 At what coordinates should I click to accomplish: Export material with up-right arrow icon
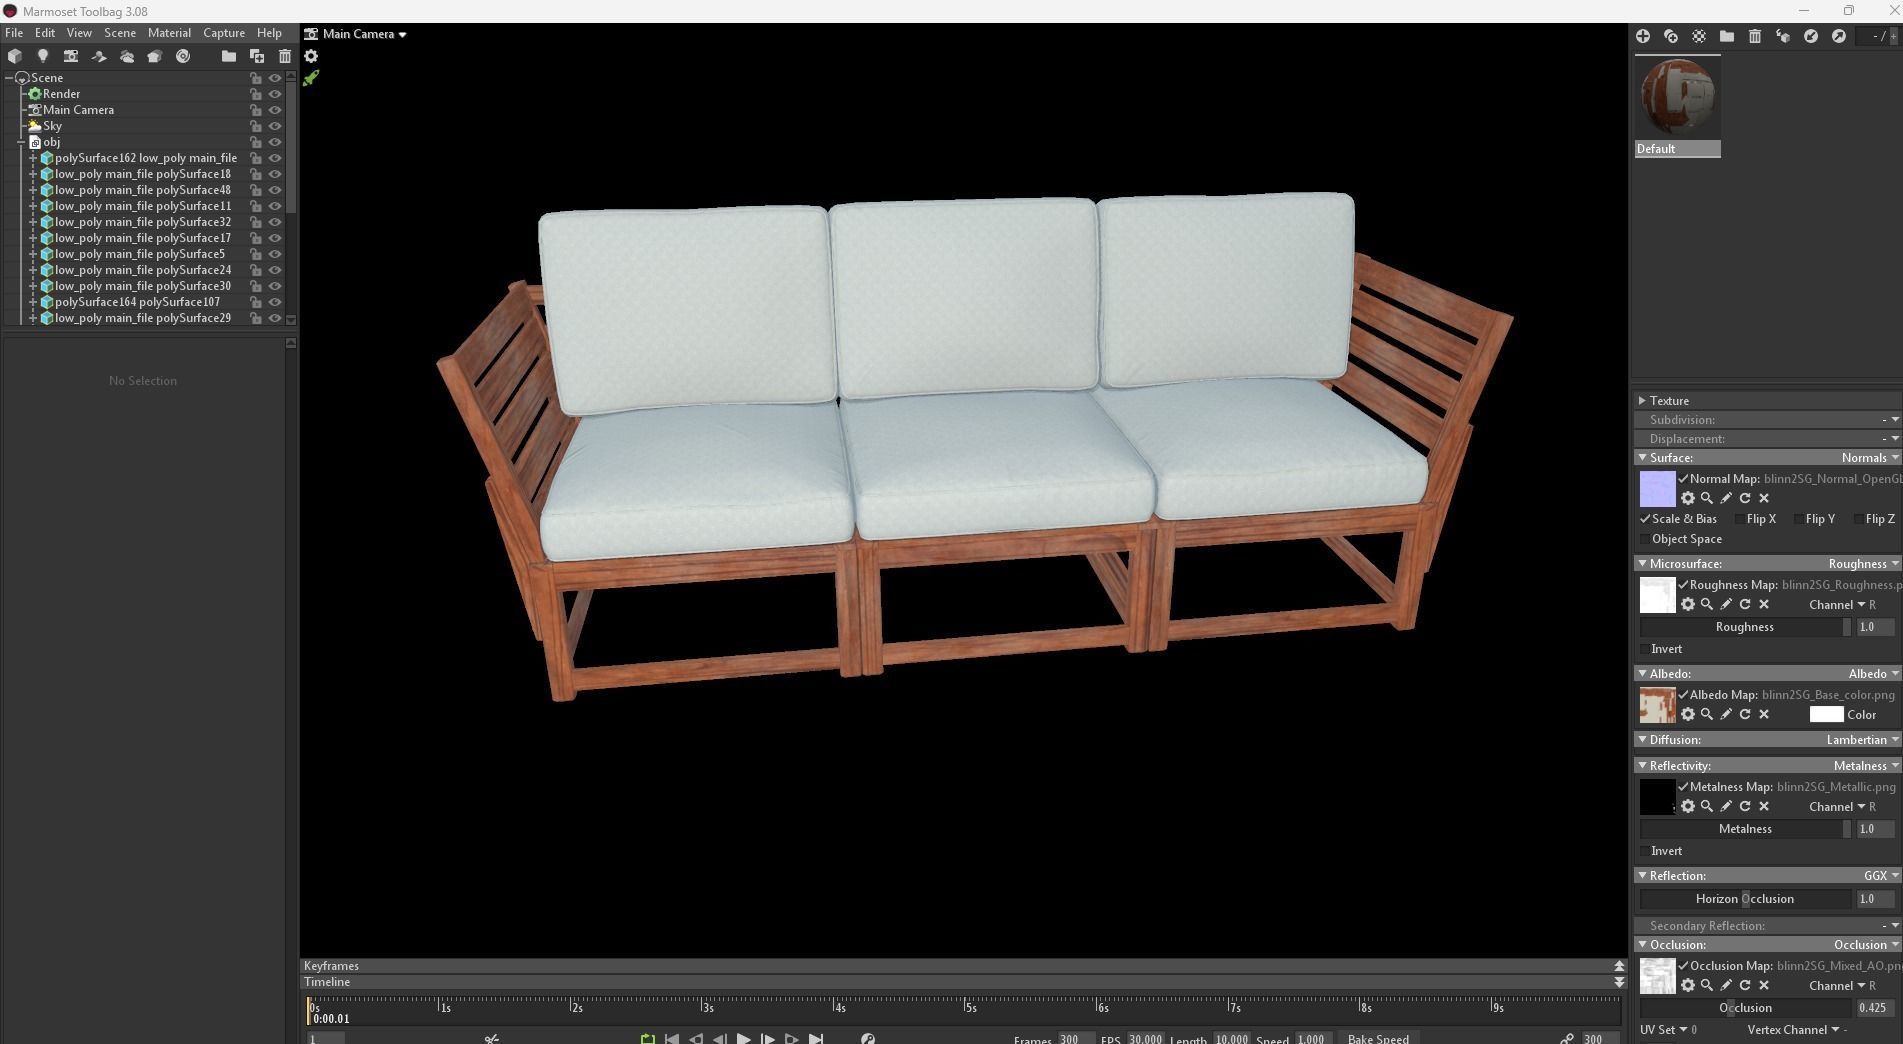pyautogui.click(x=1839, y=36)
